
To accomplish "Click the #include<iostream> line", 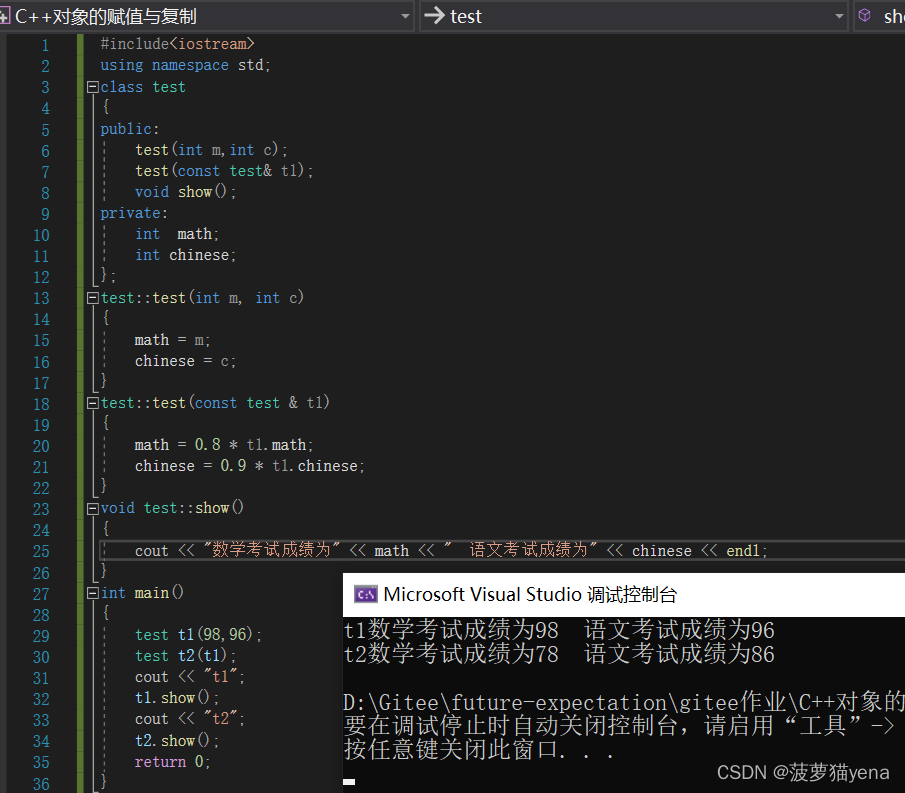I will point(177,44).
